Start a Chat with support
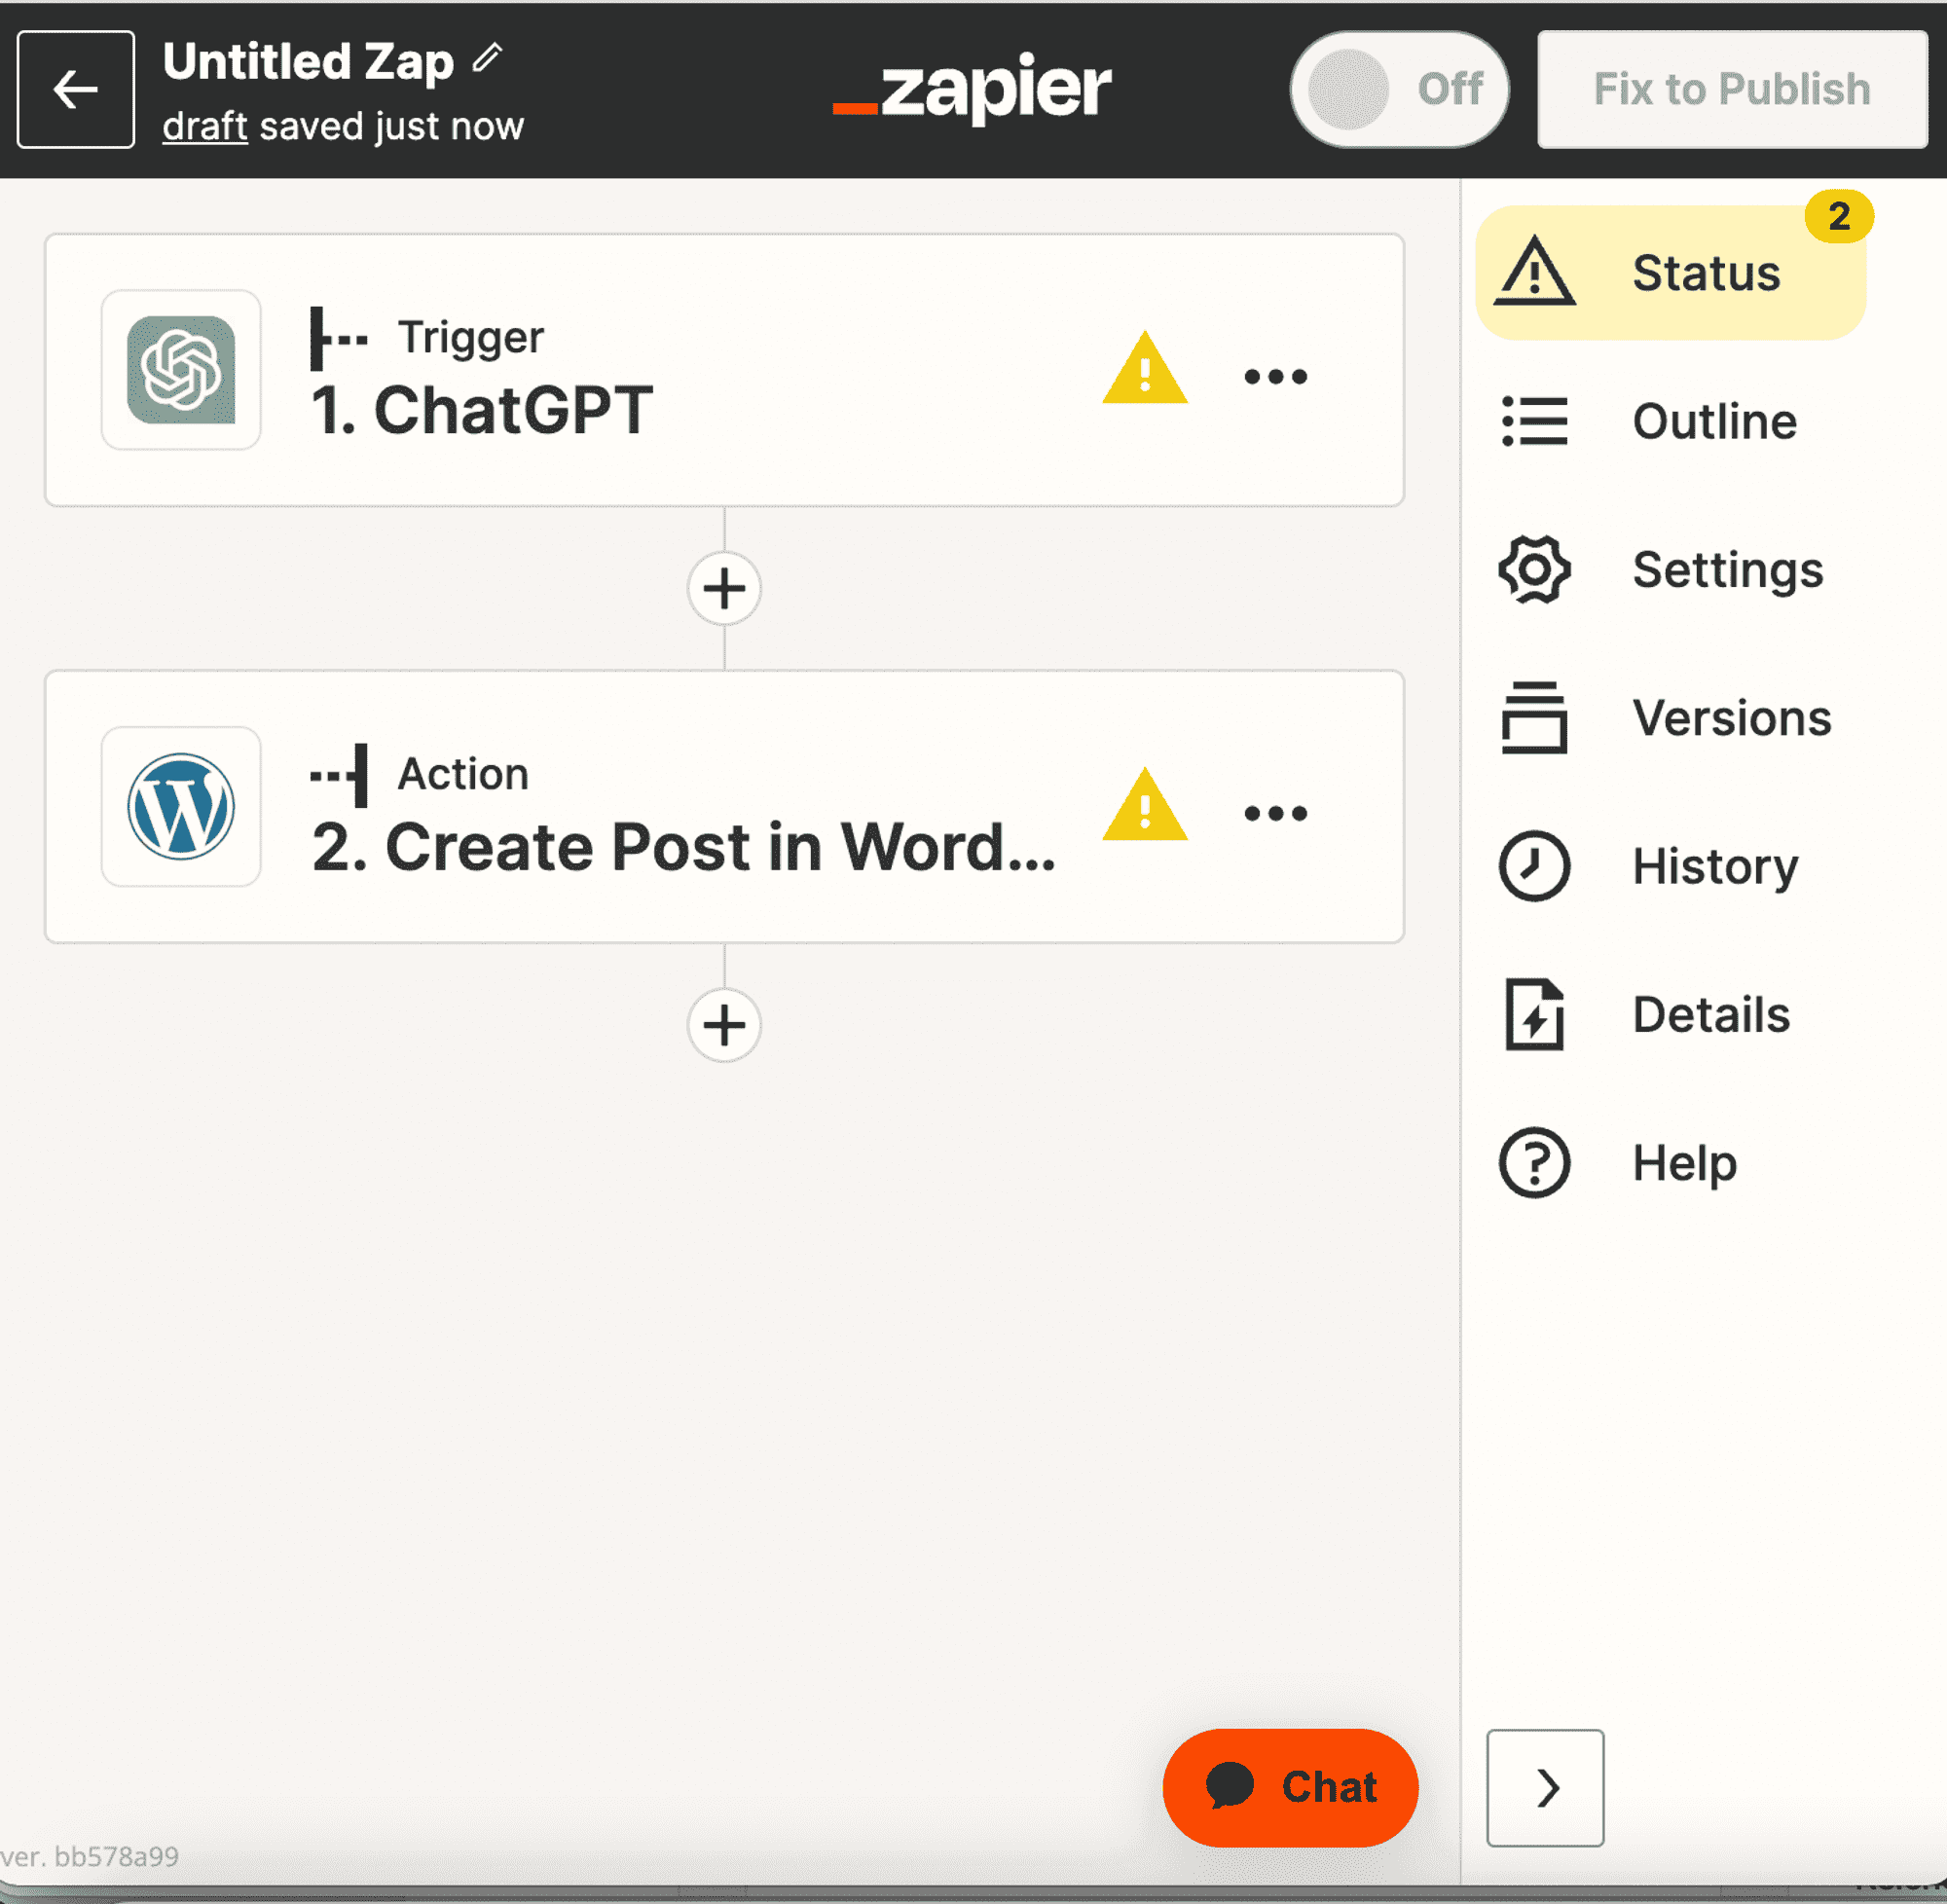The width and height of the screenshot is (1947, 1904). point(1290,1787)
